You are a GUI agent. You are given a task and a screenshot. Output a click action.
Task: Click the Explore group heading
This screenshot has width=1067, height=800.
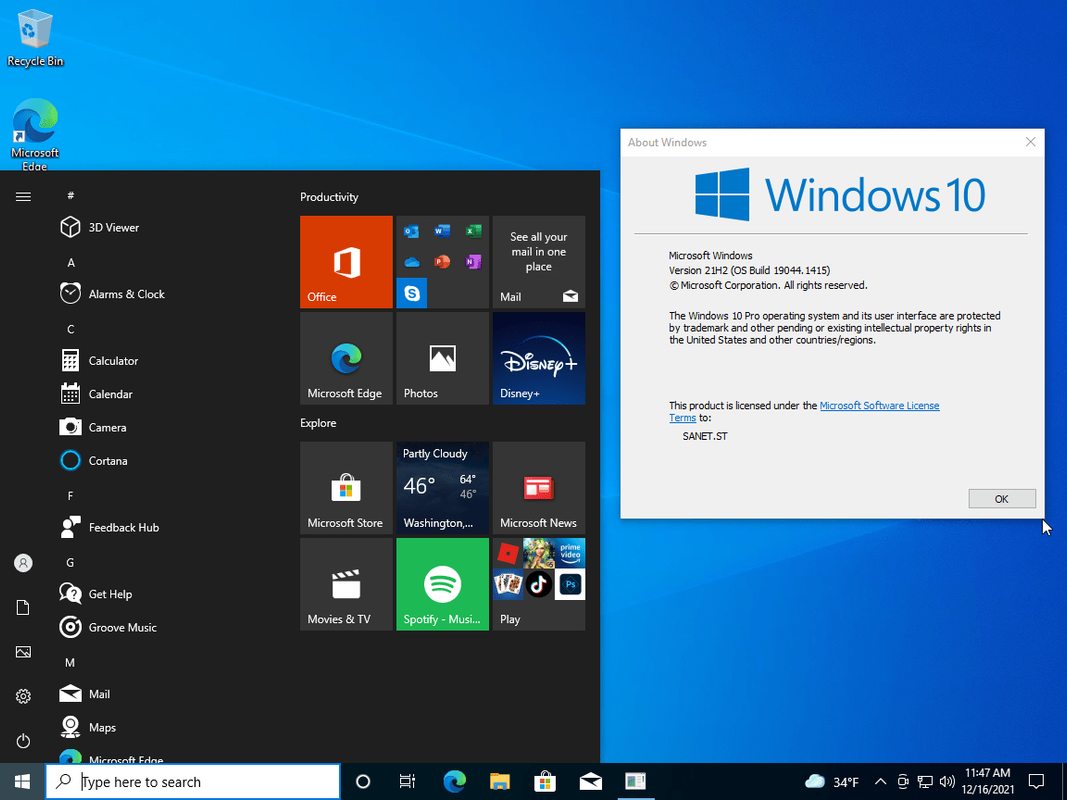tap(318, 422)
